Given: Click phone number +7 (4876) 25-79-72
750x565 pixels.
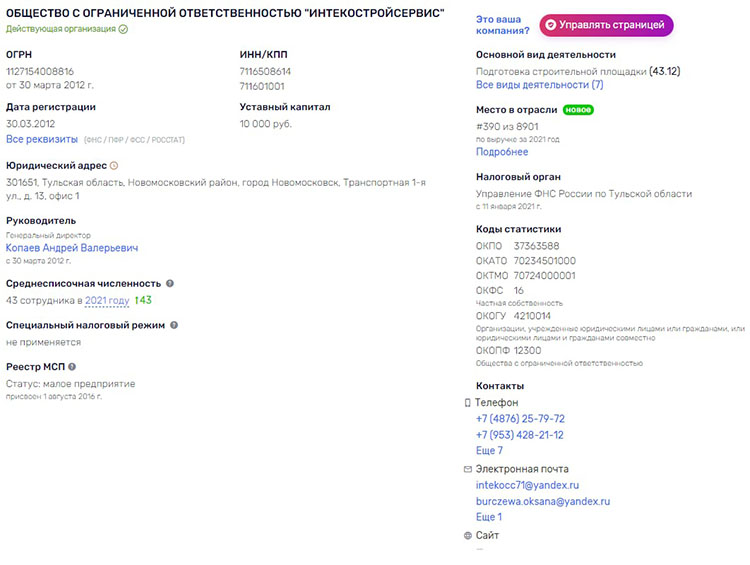Looking at the screenshot, I should coord(520,419).
